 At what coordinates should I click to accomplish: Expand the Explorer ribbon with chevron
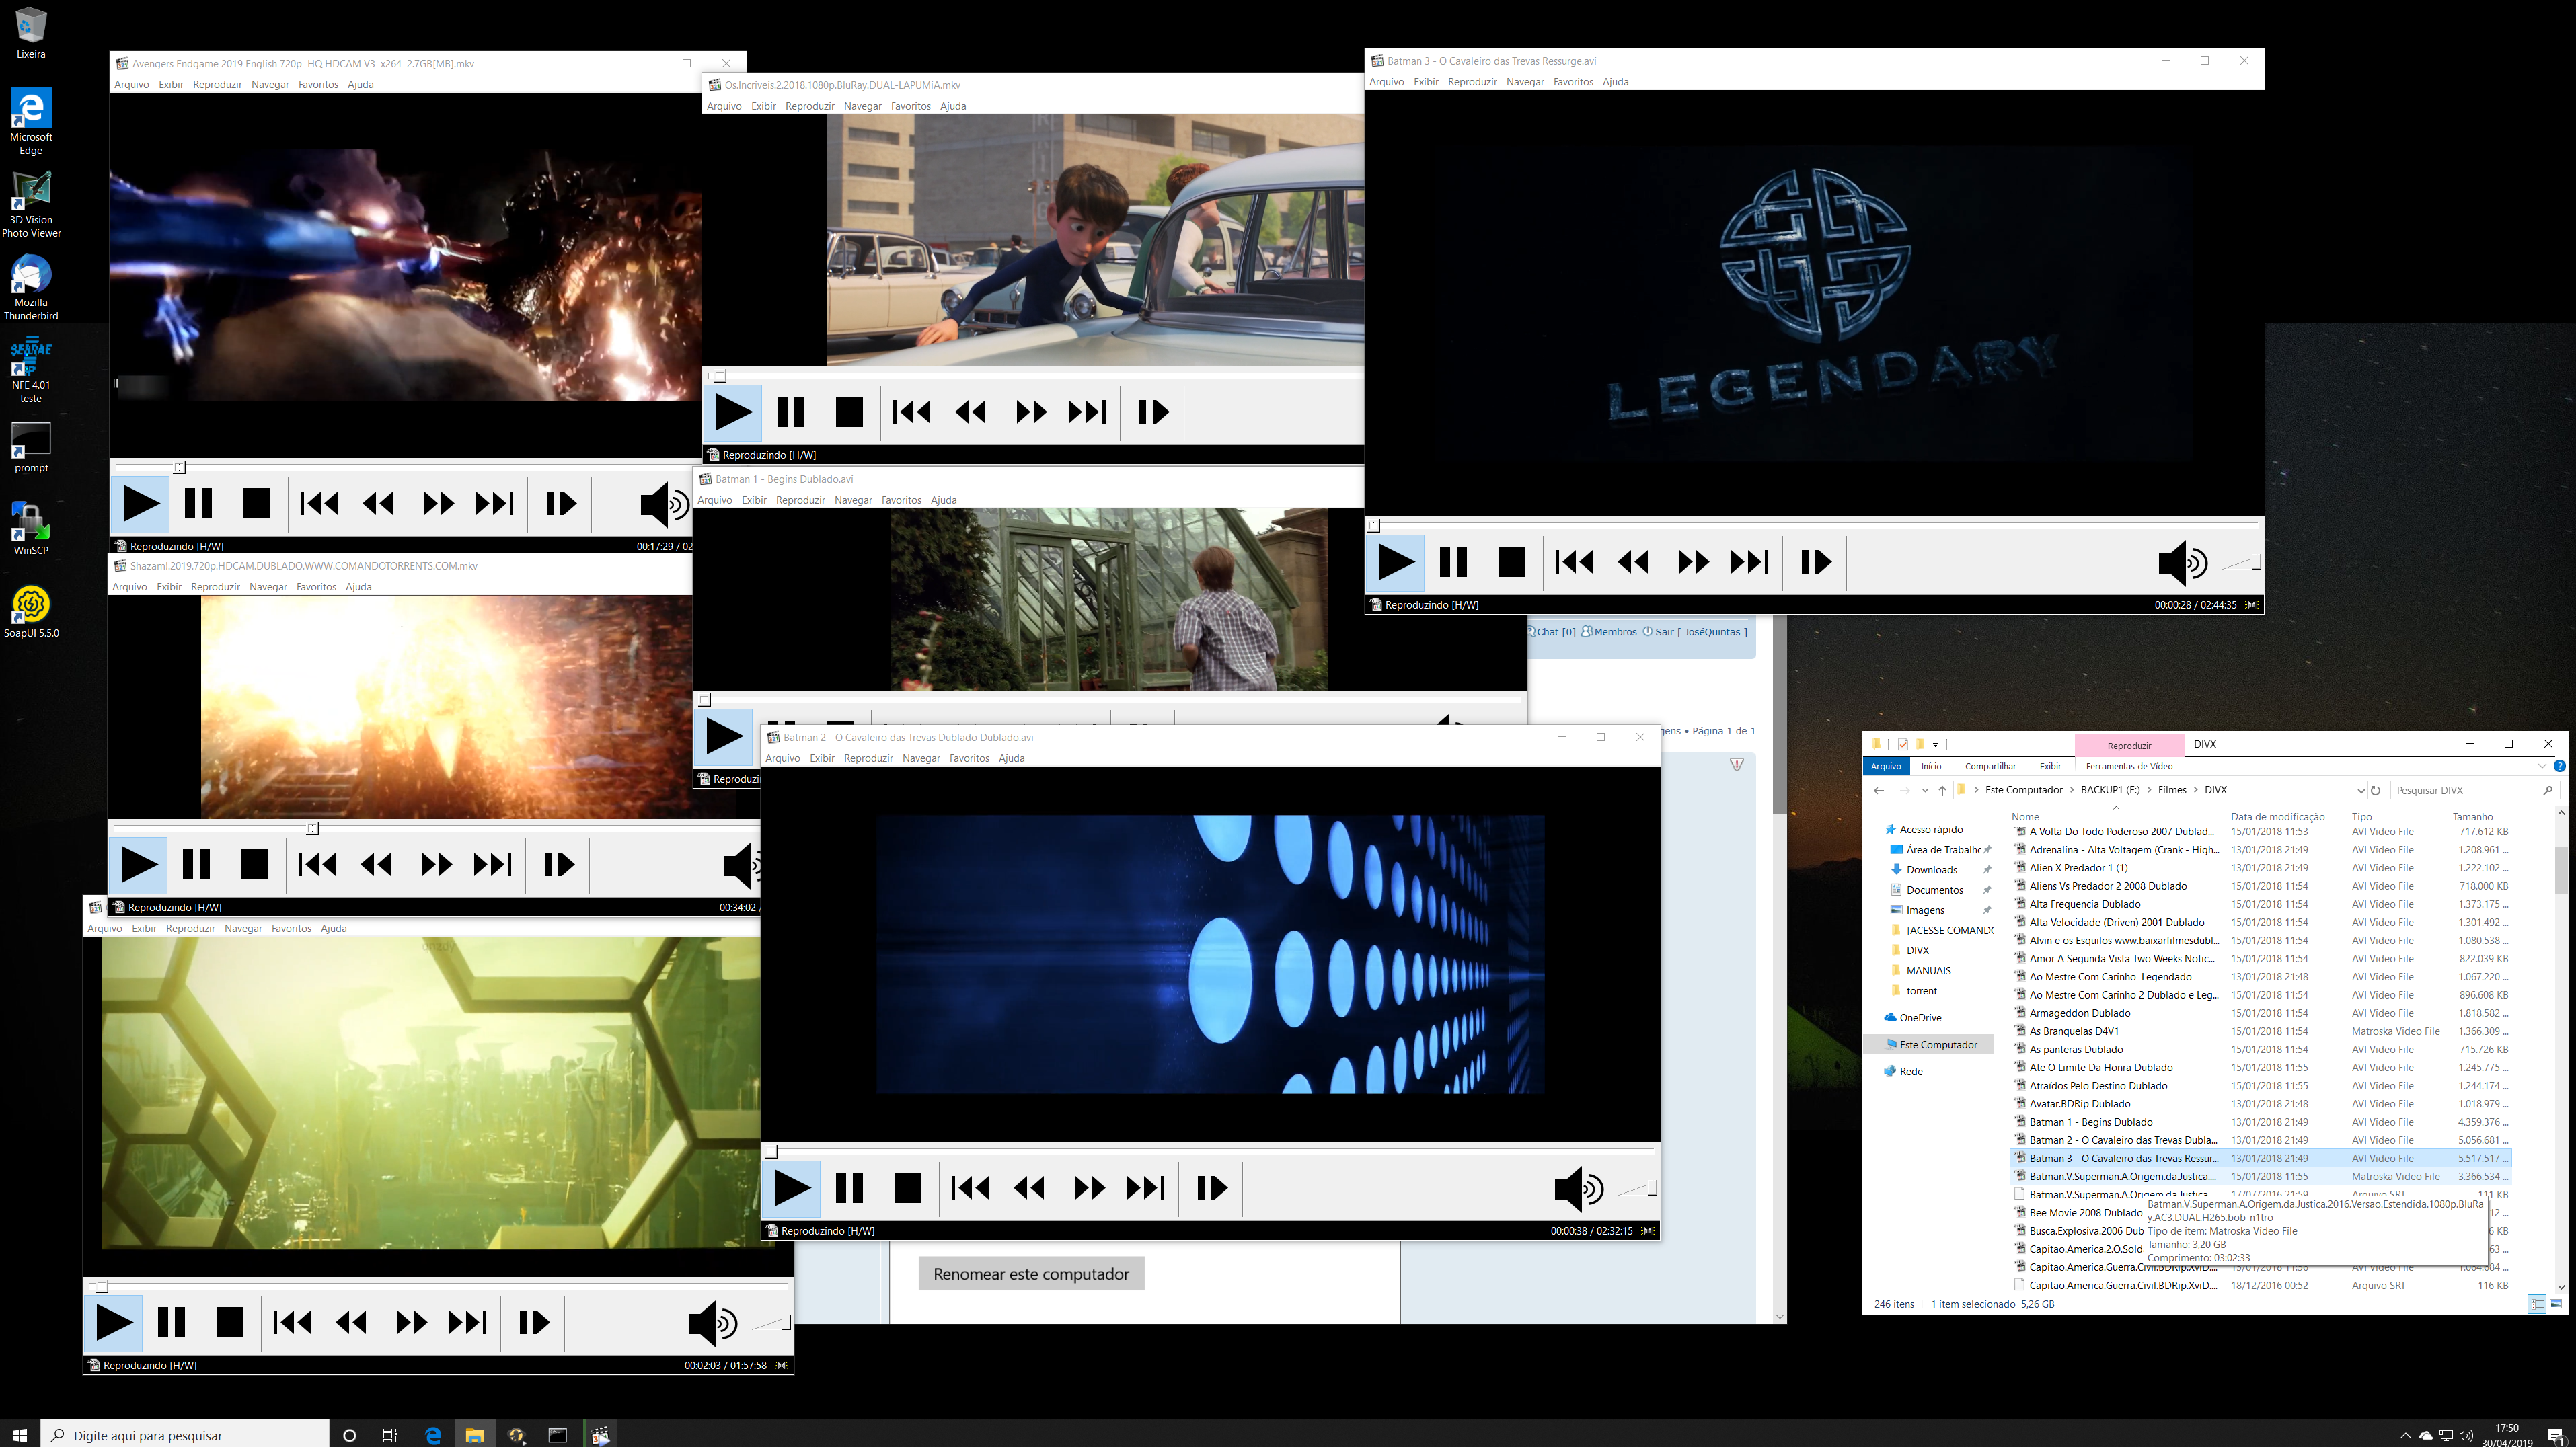coord(2541,766)
